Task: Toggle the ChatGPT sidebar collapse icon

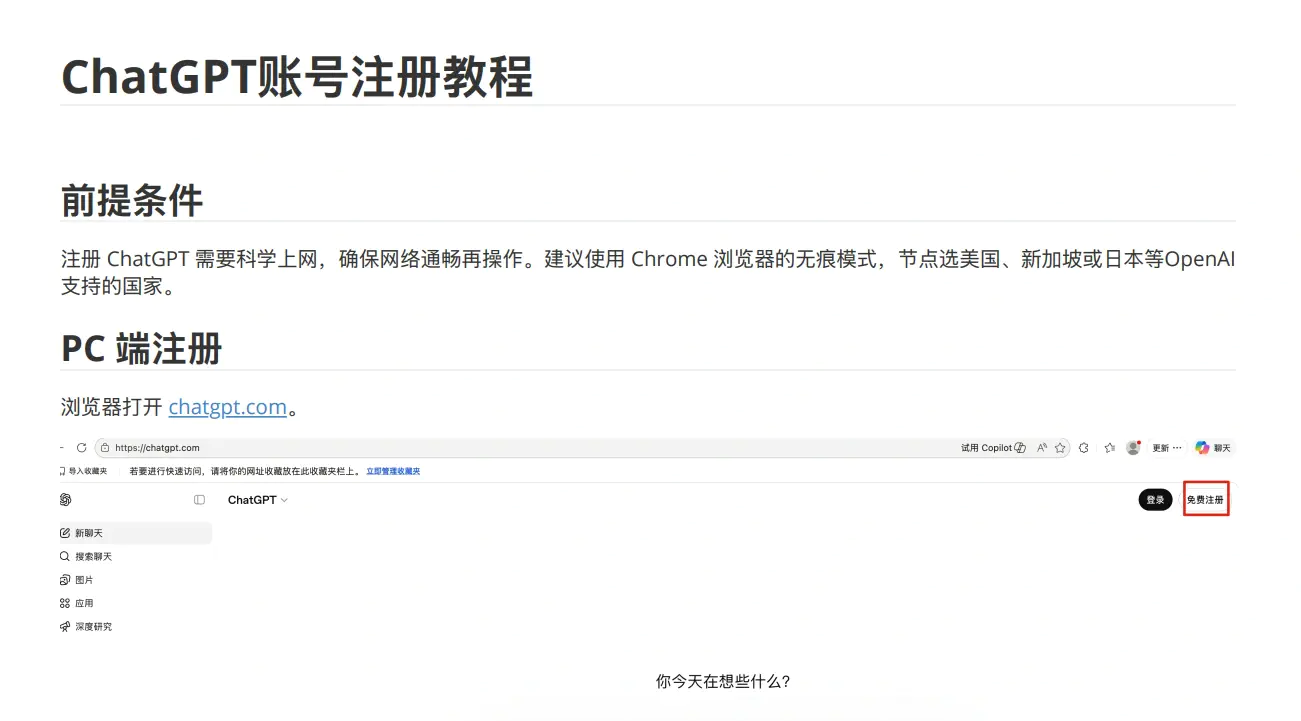Action: coord(200,499)
